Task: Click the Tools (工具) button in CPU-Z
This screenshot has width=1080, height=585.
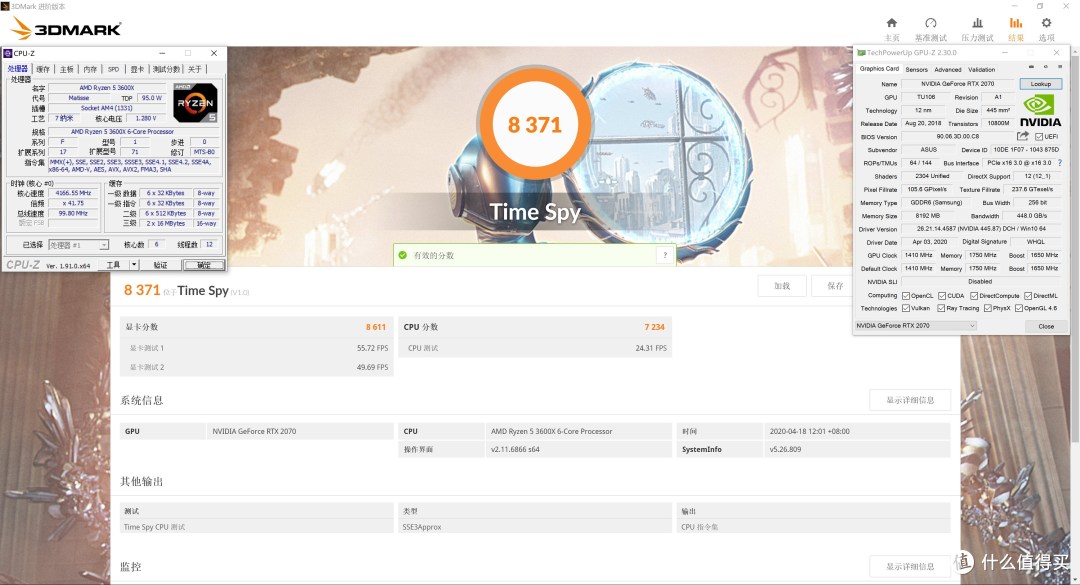Action: pos(113,265)
